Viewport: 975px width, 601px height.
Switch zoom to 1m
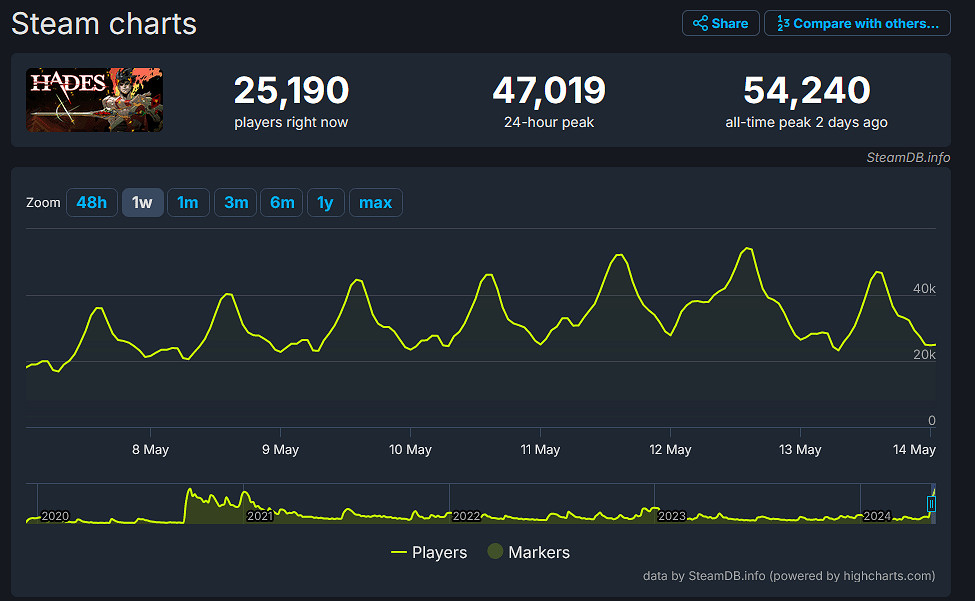(187, 203)
